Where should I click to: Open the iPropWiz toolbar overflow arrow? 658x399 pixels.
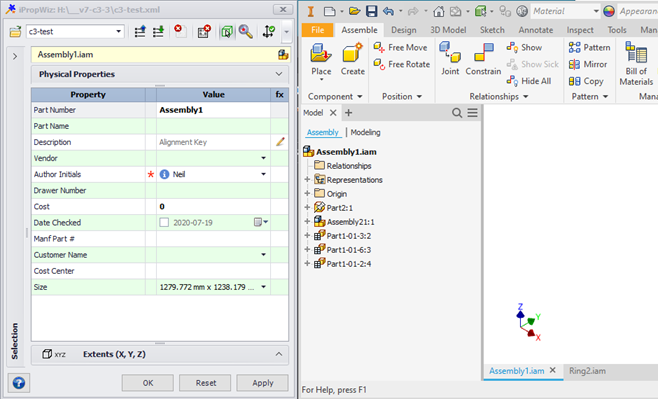click(287, 31)
